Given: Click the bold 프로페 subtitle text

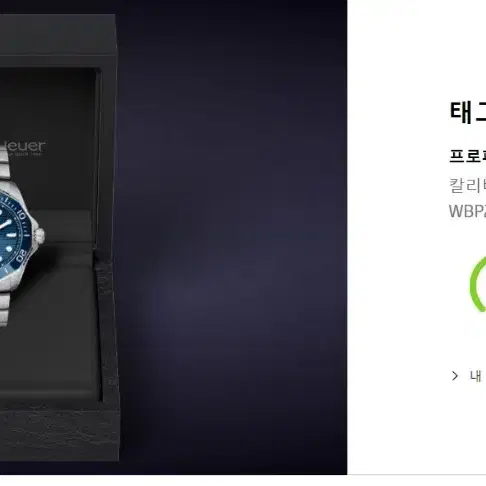Looking at the screenshot, I should pos(467,156).
